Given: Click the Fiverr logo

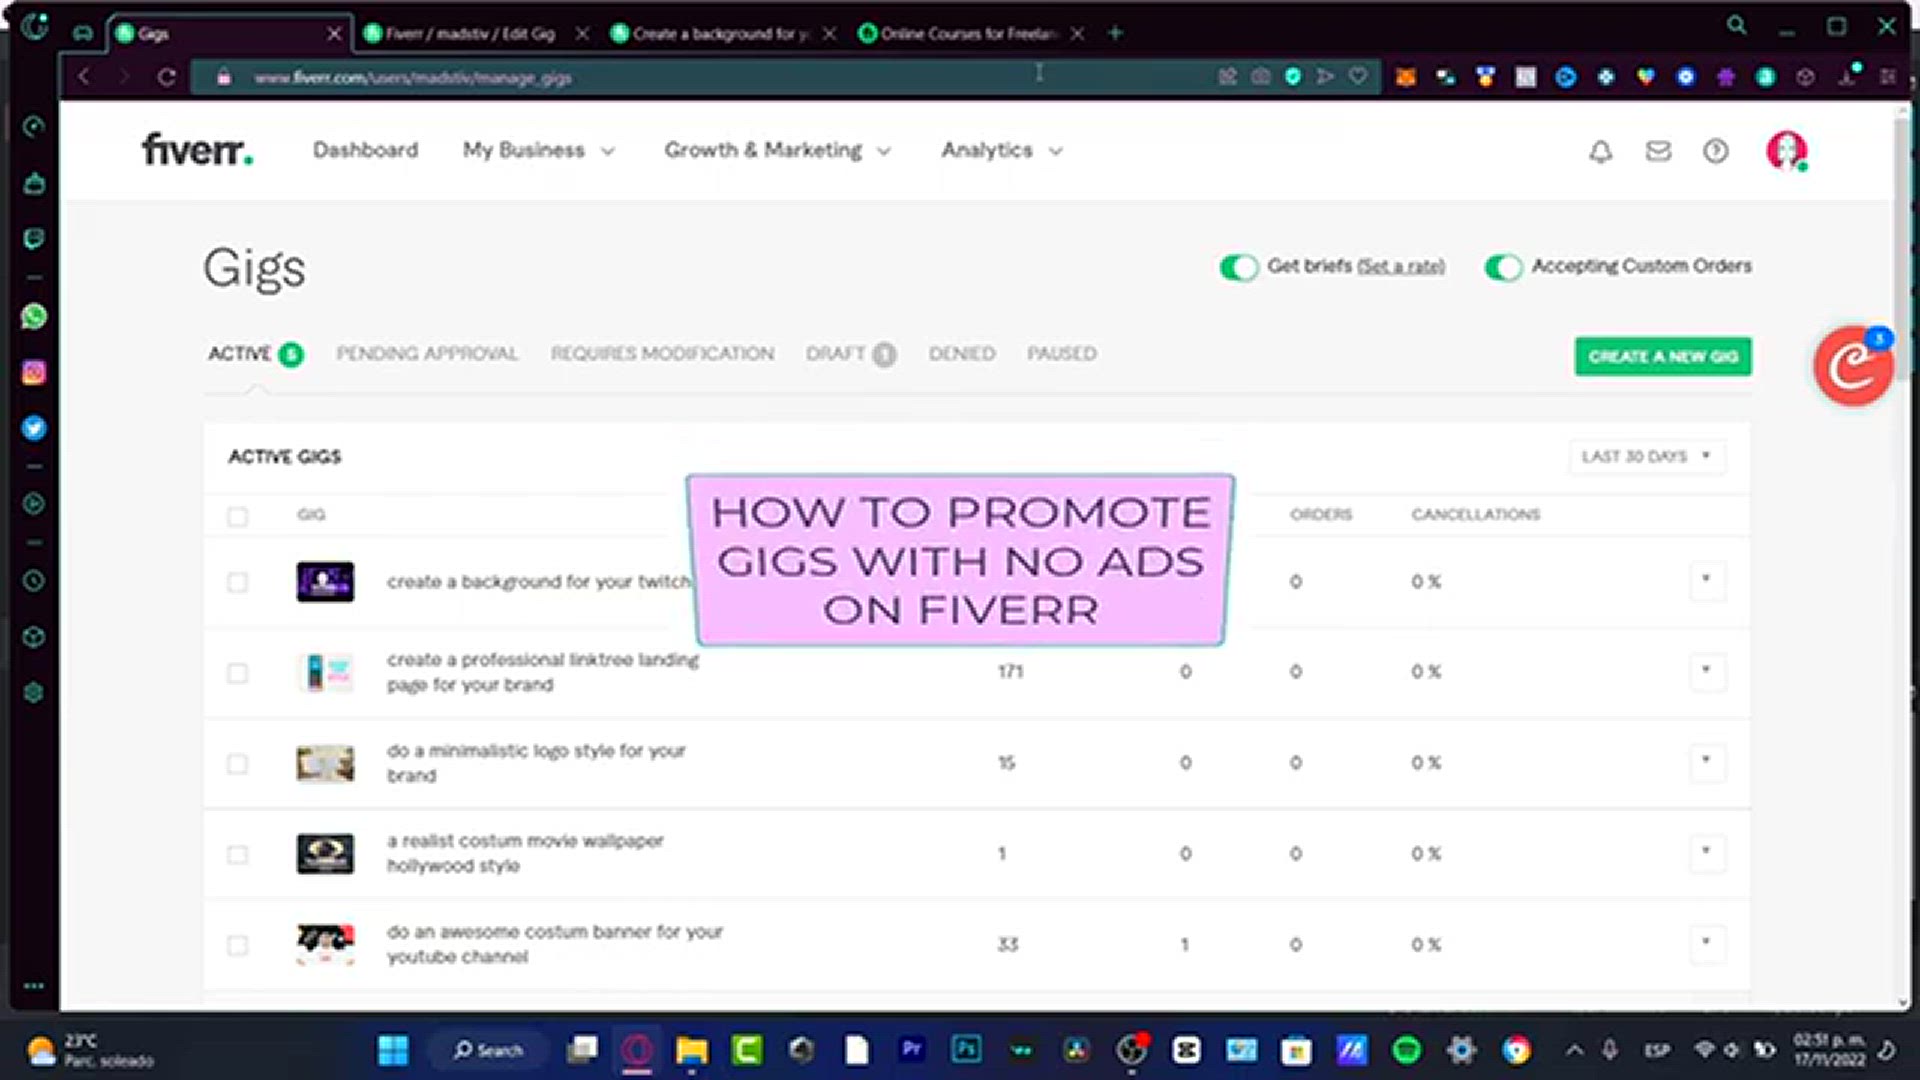Looking at the screenshot, I should click(197, 150).
